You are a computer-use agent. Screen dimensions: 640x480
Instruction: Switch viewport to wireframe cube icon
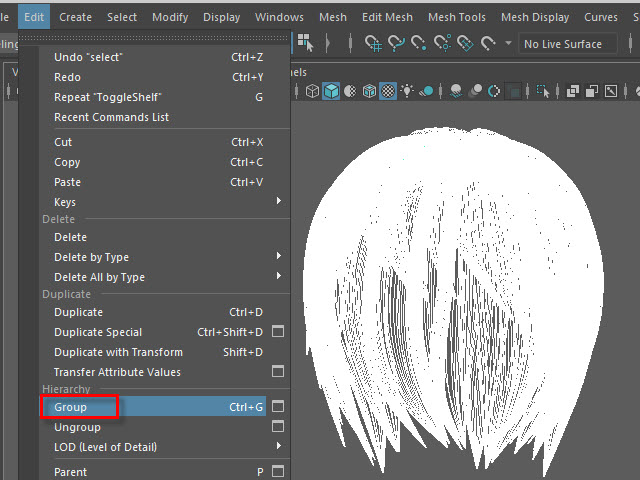pos(312,91)
